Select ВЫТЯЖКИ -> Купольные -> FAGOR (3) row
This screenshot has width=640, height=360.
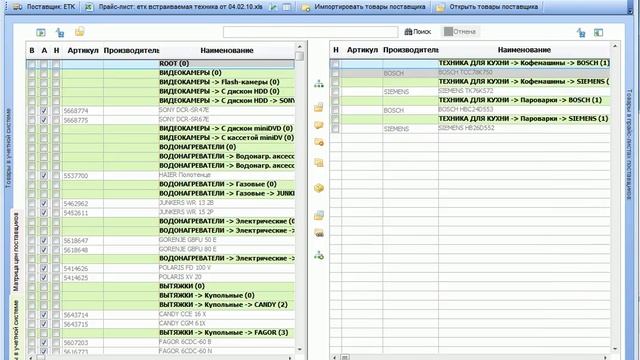160,333
